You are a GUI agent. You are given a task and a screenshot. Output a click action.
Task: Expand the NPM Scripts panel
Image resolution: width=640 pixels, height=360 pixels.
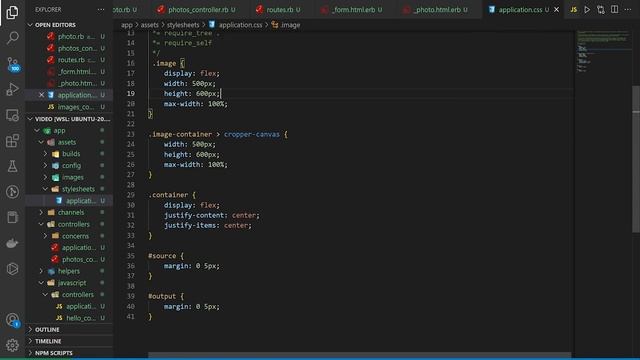click(x=69, y=353)
